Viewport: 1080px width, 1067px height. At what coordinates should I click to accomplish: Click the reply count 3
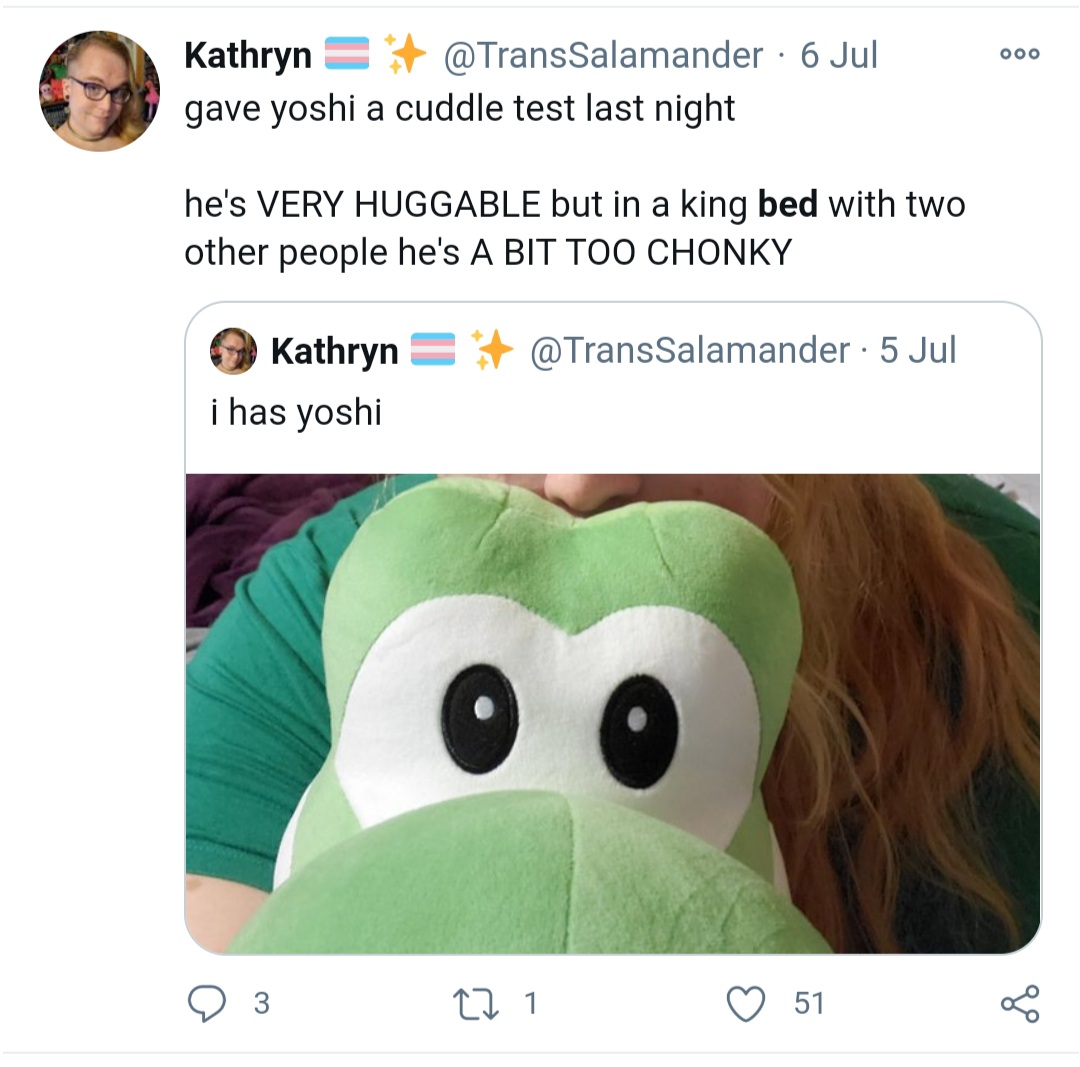point(262,1004)
